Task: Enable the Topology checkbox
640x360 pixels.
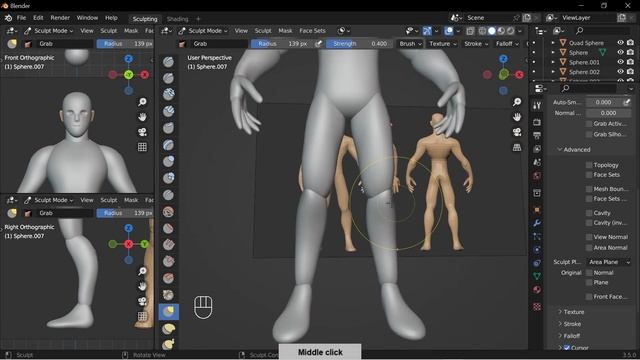Action: 589,165
